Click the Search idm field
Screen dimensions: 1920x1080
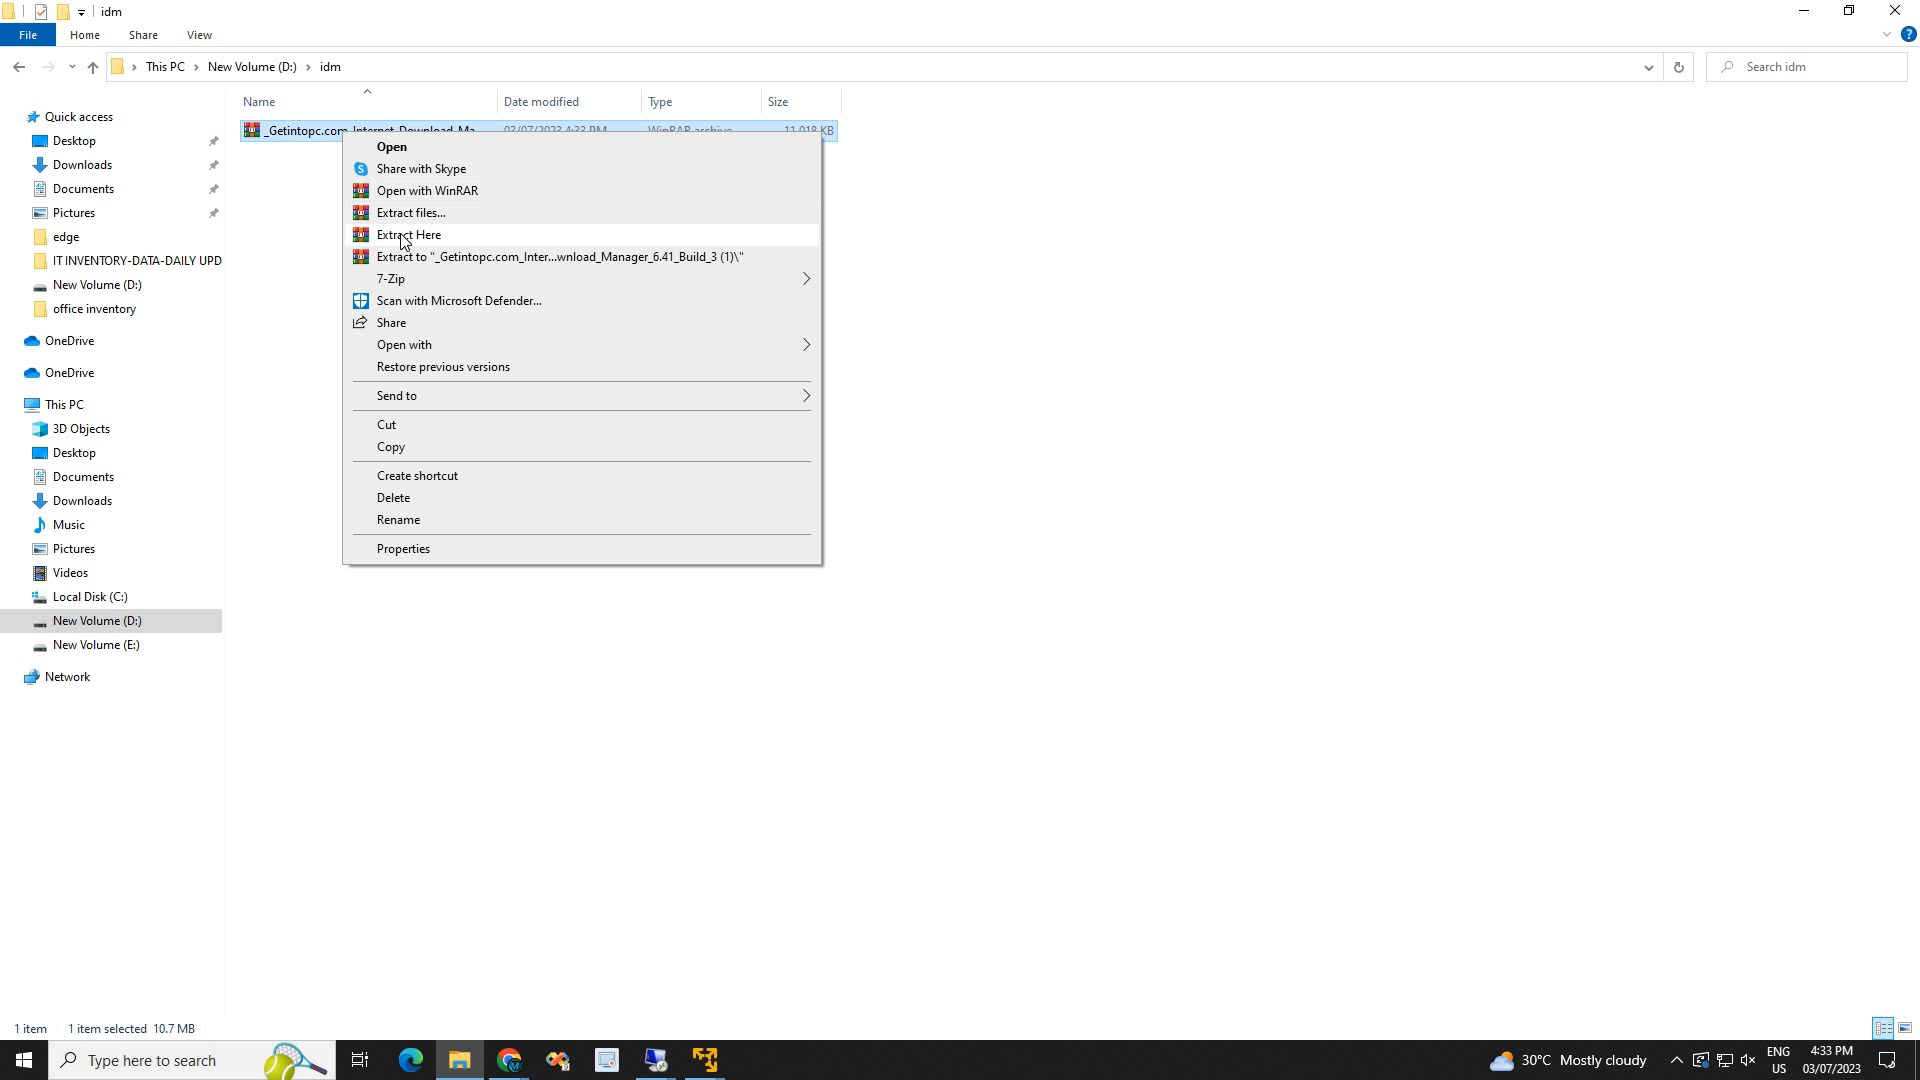1807,67
